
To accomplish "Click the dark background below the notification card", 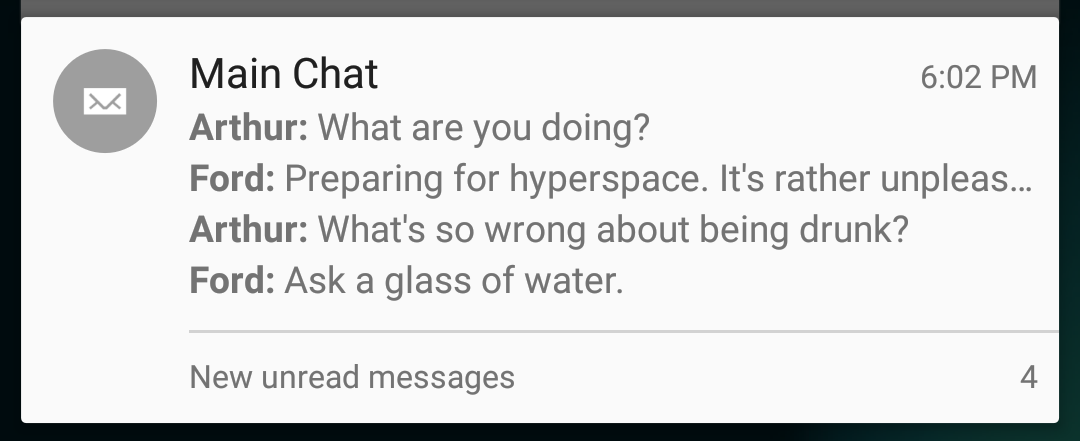I will coord(540,432).
